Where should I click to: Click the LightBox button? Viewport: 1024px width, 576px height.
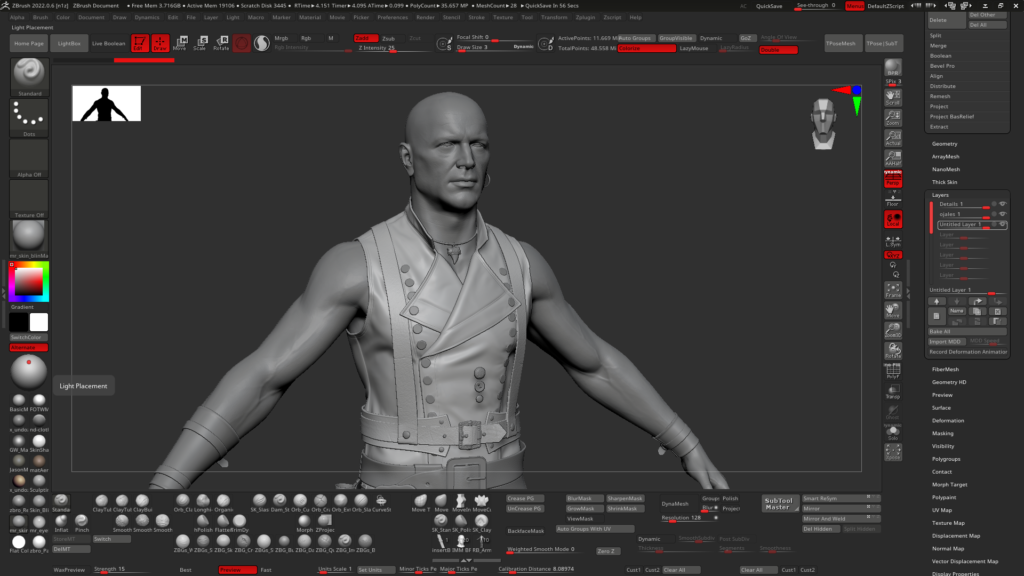click(x=68, y=44)
